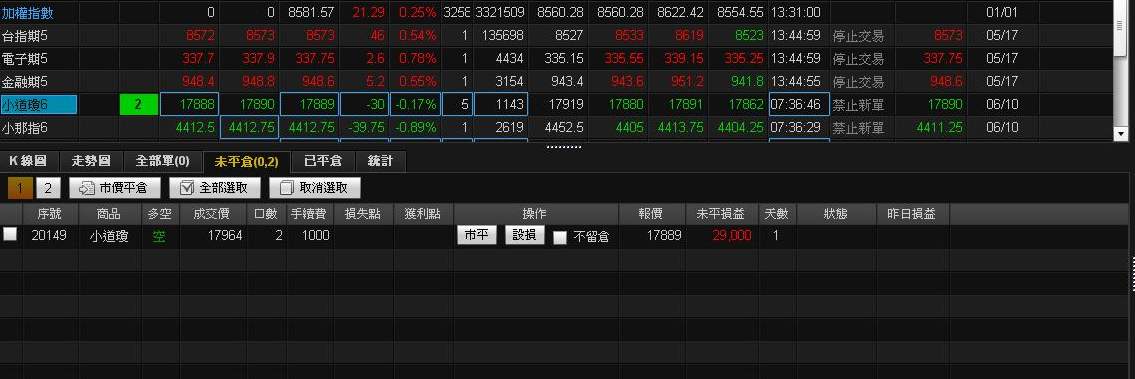Image resolution: width=1135 pixels, height=379 pixels.
Task: Select the 小那指6 quote row
Action: click(557, 127)
